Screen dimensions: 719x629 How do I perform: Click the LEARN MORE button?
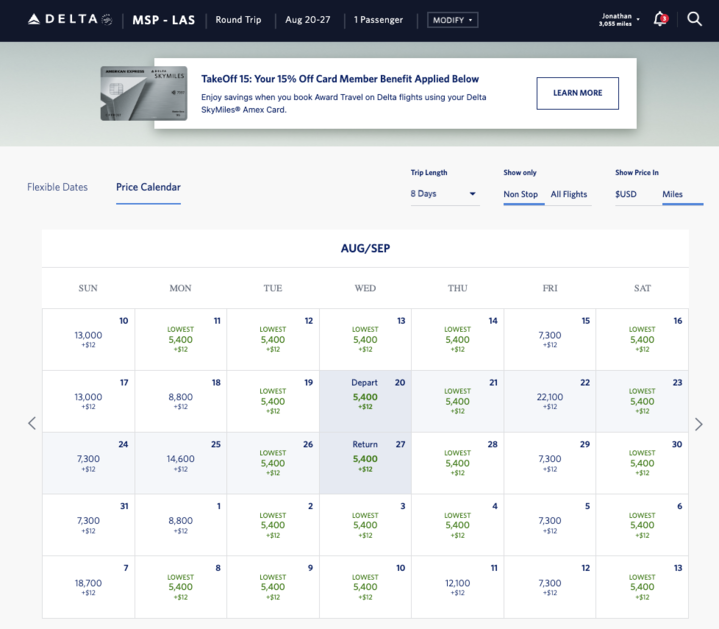[577, 93]
